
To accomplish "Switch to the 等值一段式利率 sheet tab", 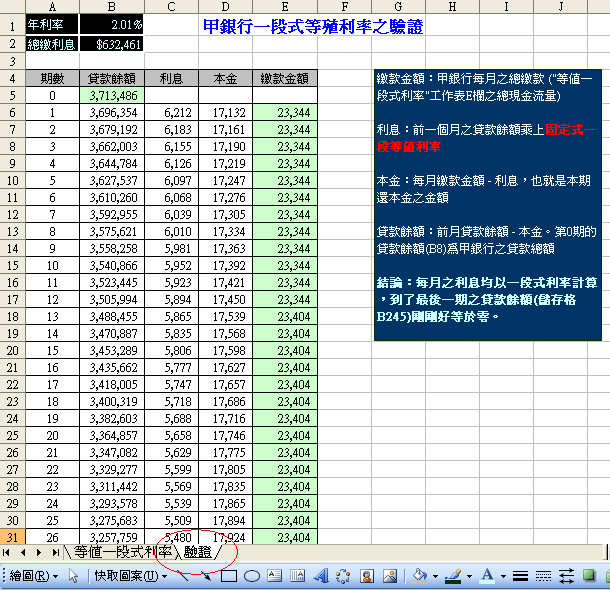I will [x=121, y=552].
